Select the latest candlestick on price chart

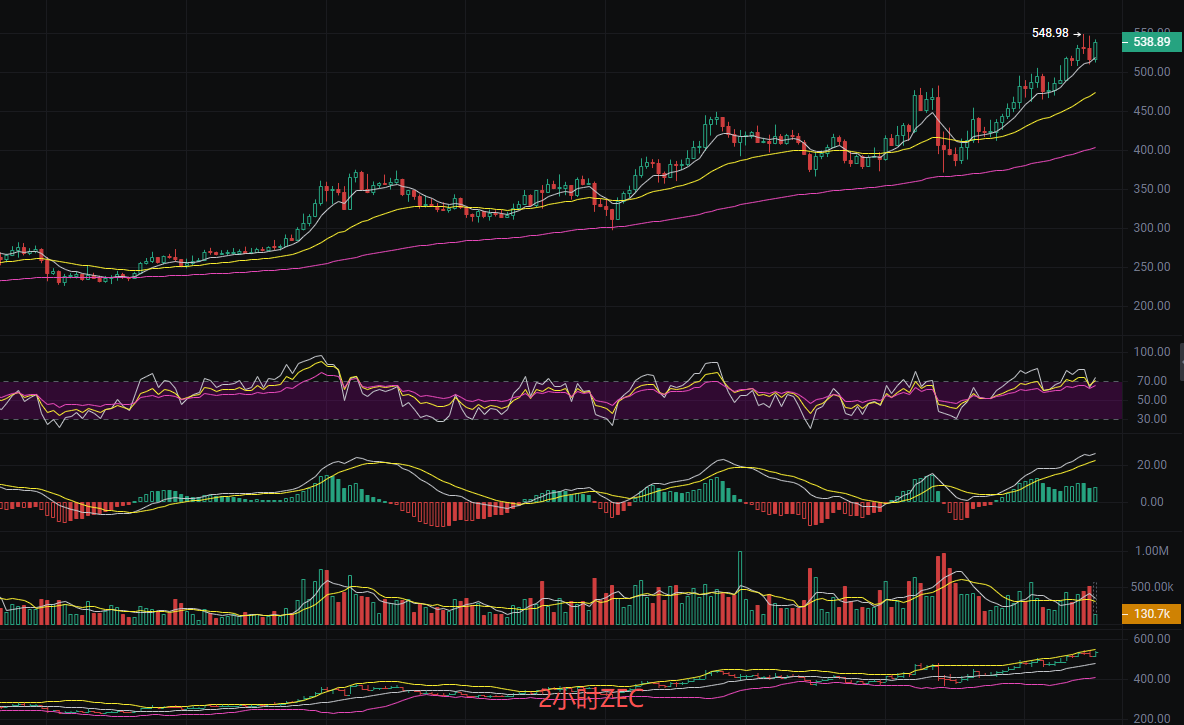pos(1096,50)
